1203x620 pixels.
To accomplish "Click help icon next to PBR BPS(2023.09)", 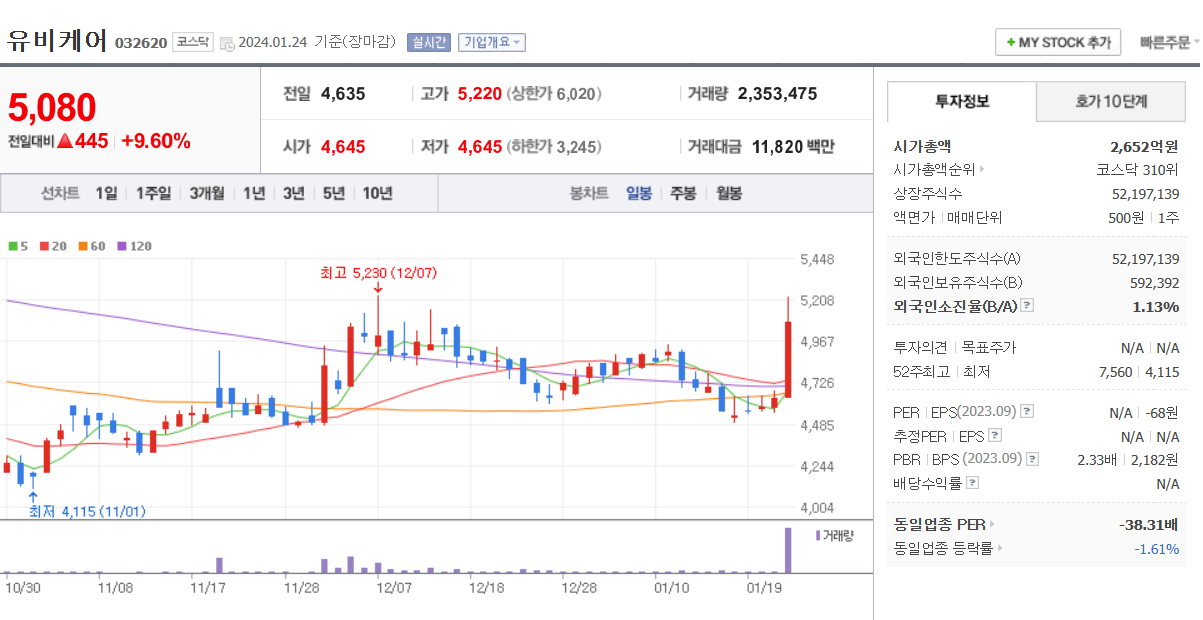I will [x=1033, y=460].
